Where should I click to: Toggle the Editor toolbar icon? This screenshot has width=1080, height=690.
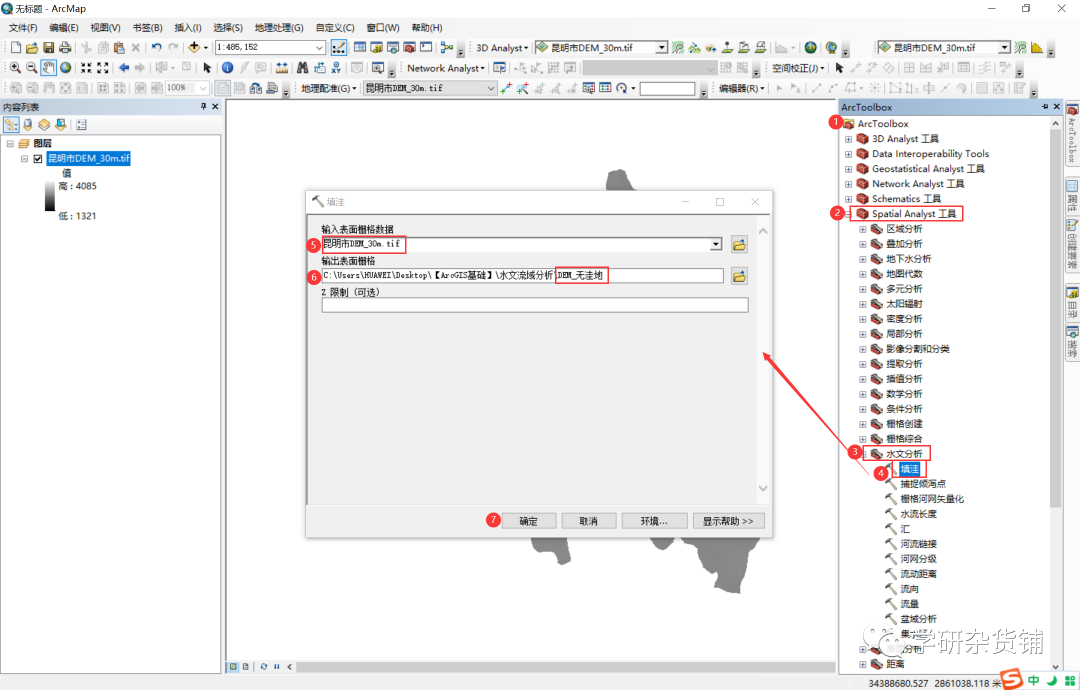[338, 48]
